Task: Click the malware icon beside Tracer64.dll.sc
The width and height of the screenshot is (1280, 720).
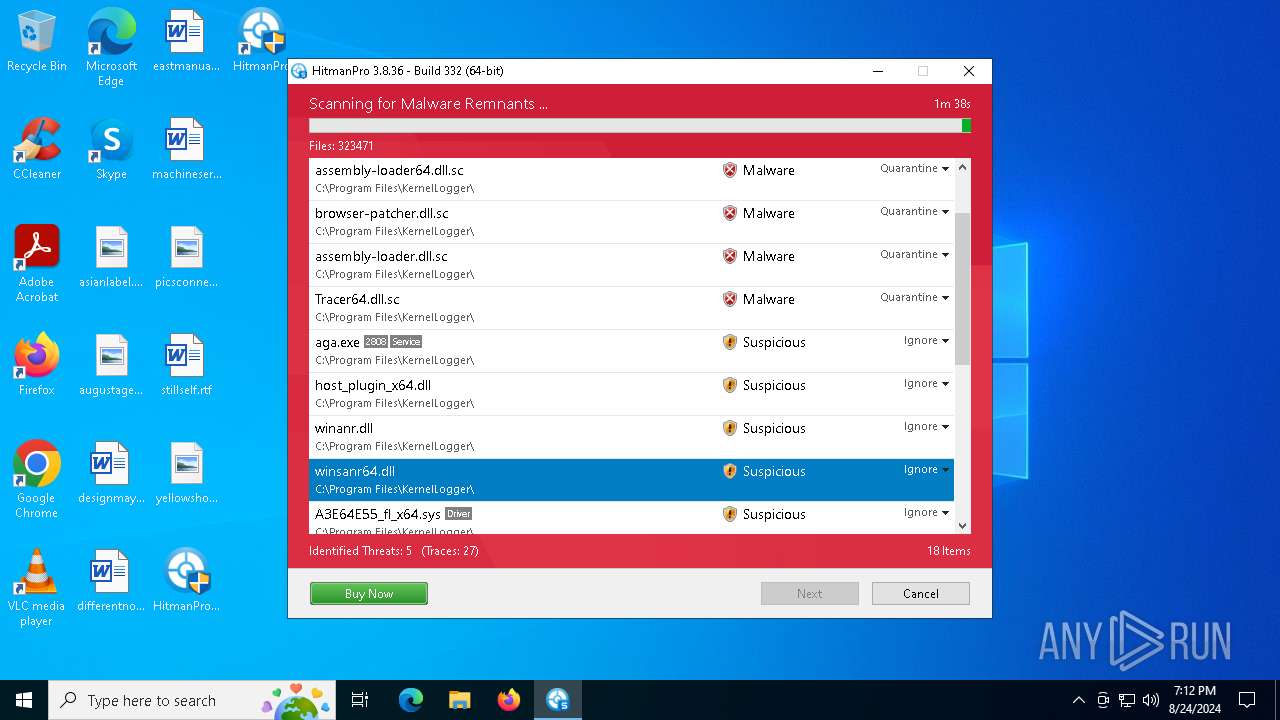Action: tap(730, 299)
